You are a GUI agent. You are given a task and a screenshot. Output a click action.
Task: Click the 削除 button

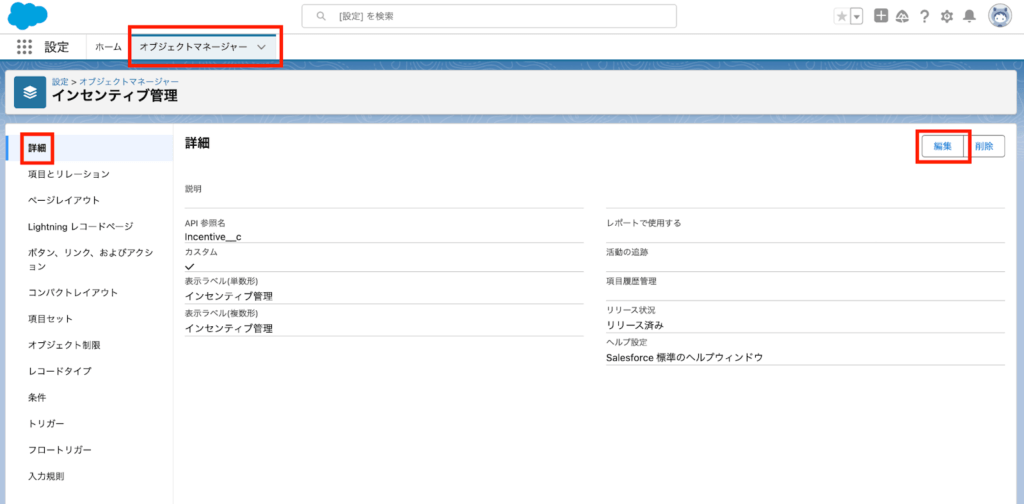click(x=984, y=146)
